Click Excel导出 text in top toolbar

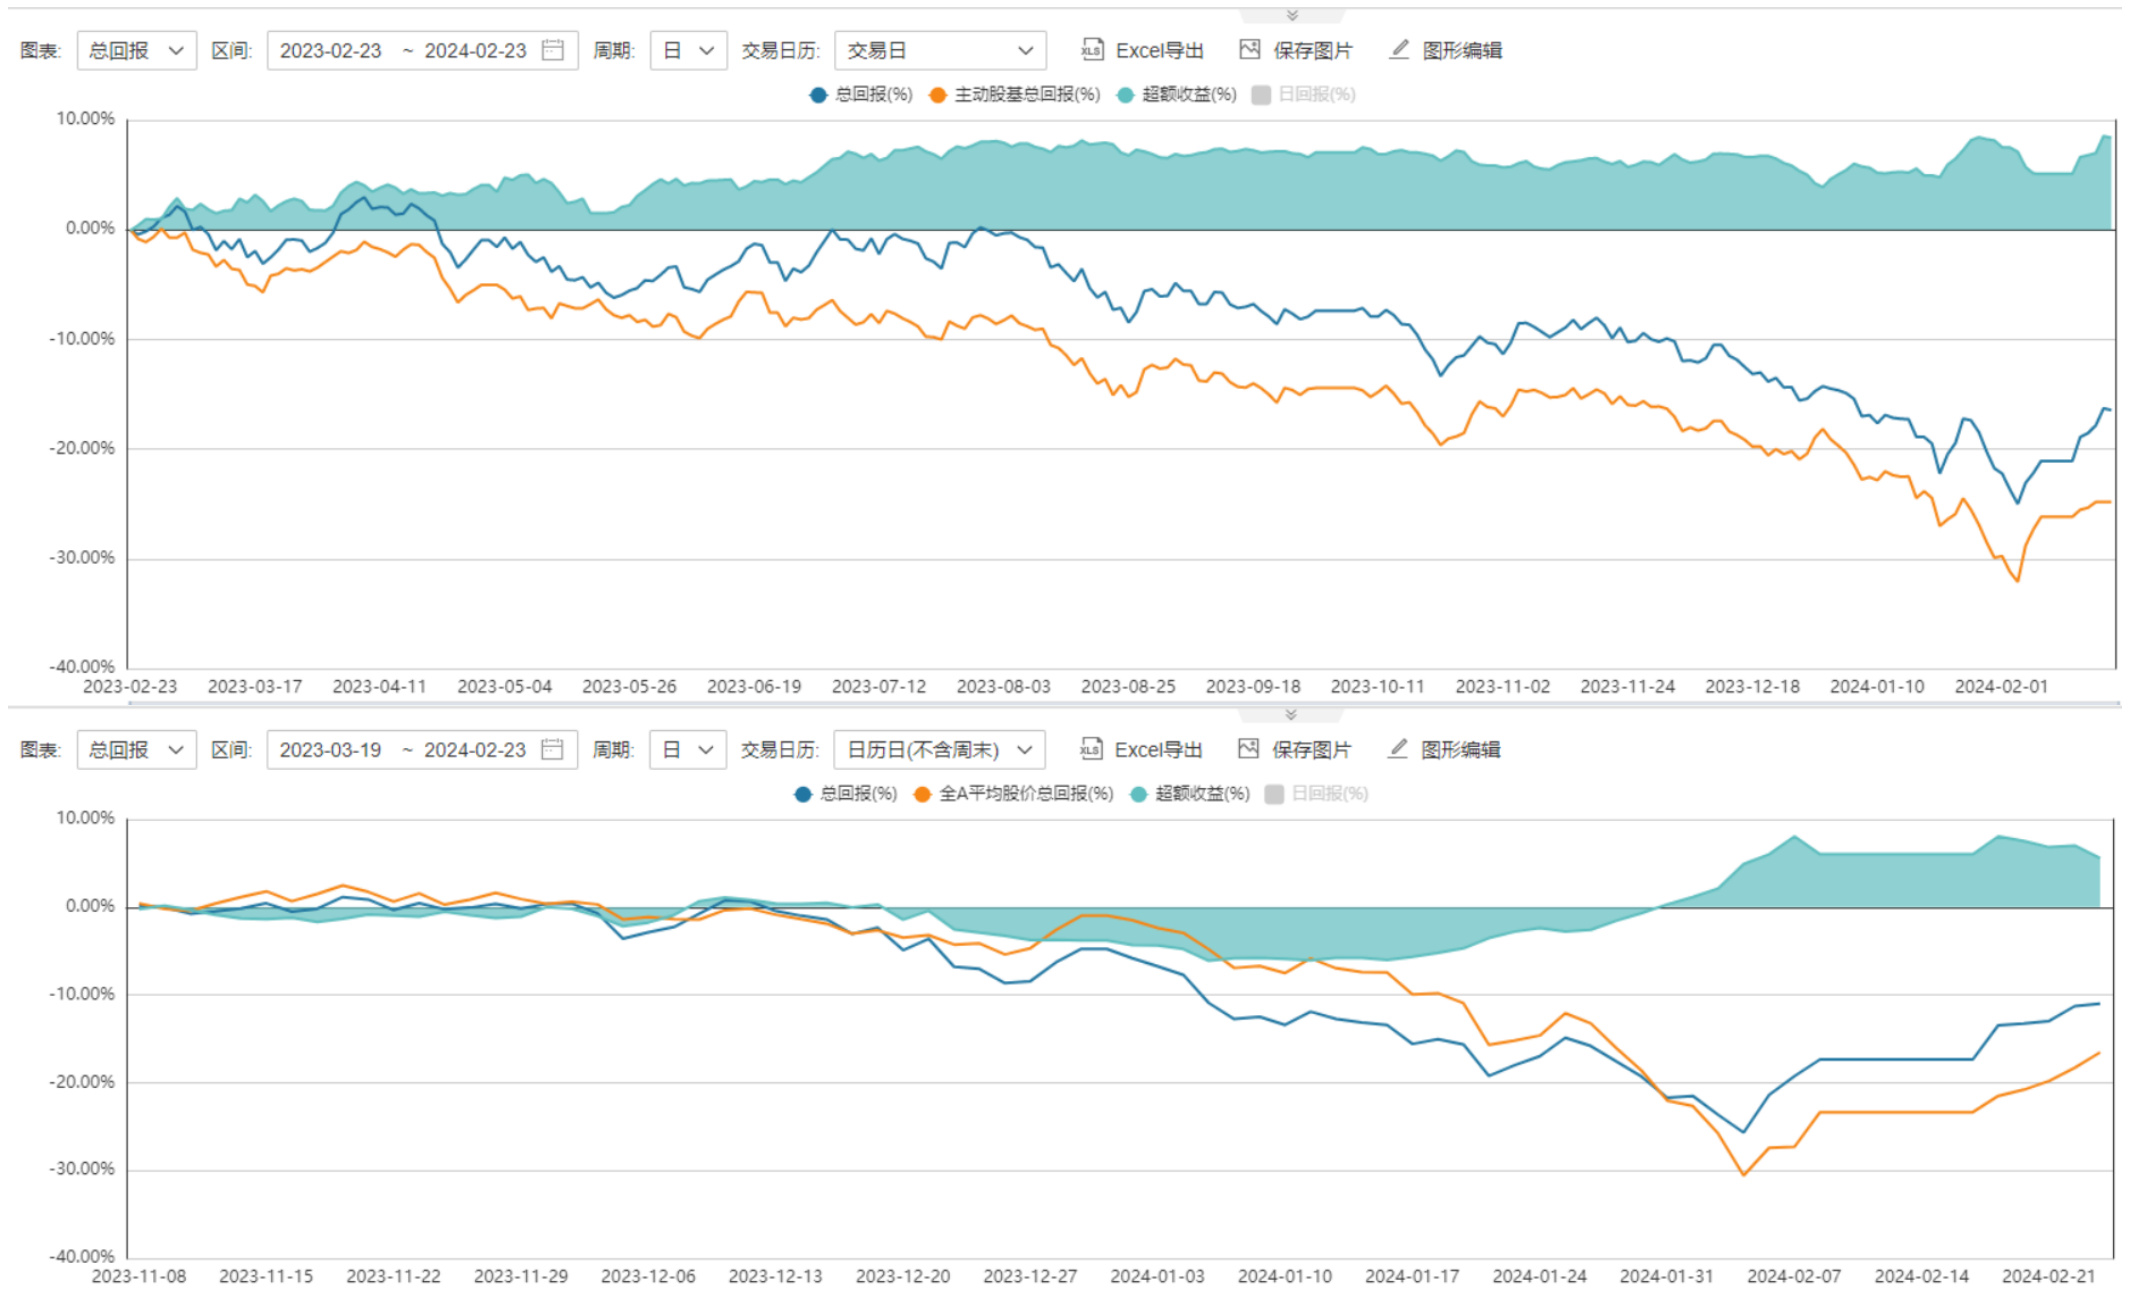pyautogui.click(x=1159, y=50)
